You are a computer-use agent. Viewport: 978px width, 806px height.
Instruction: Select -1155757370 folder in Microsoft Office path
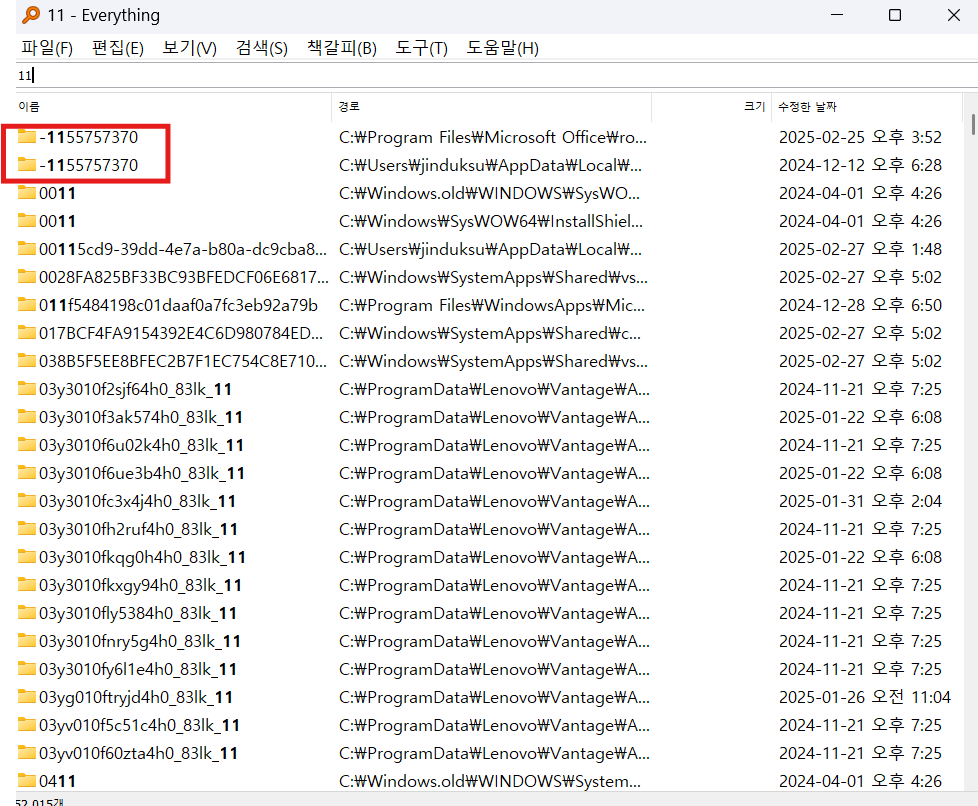click(89, 137)
